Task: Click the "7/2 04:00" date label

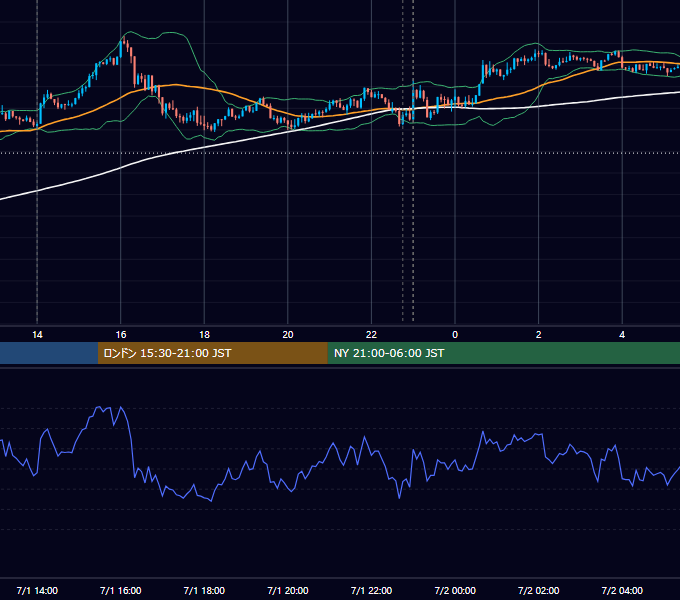Action: click(622, 591)
